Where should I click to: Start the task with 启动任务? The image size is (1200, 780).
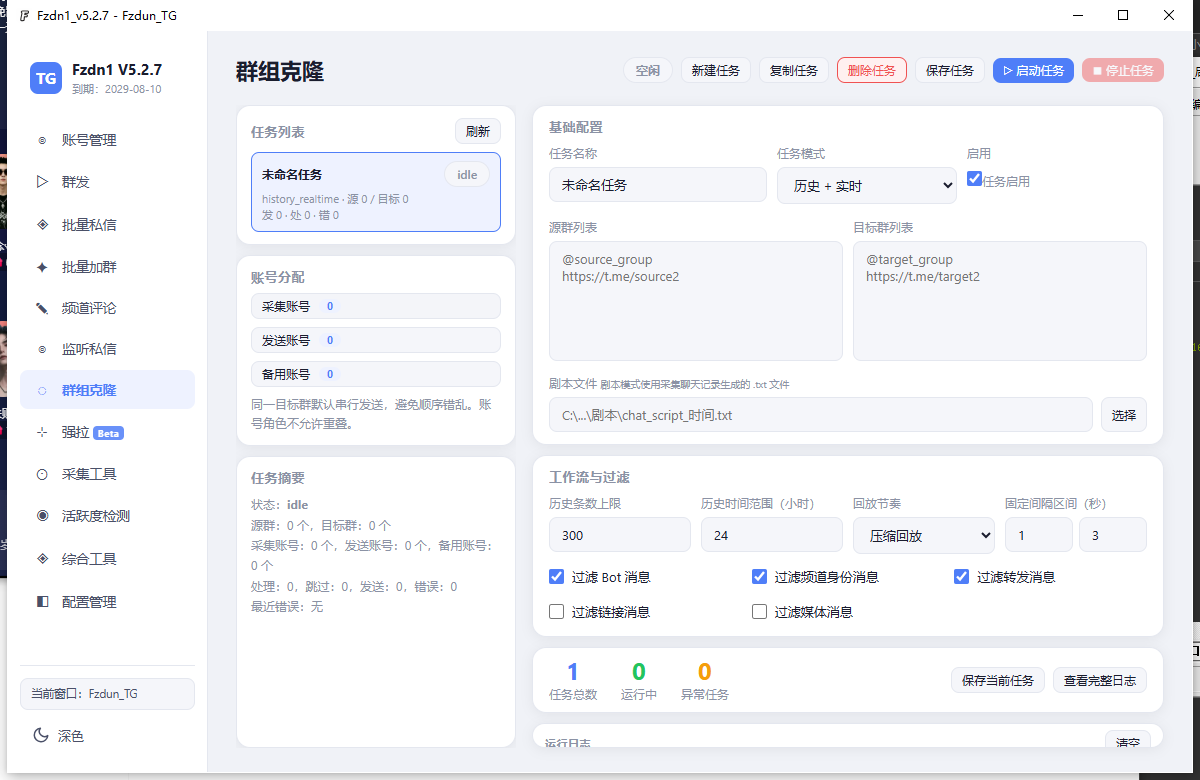tap(1034, 70)
